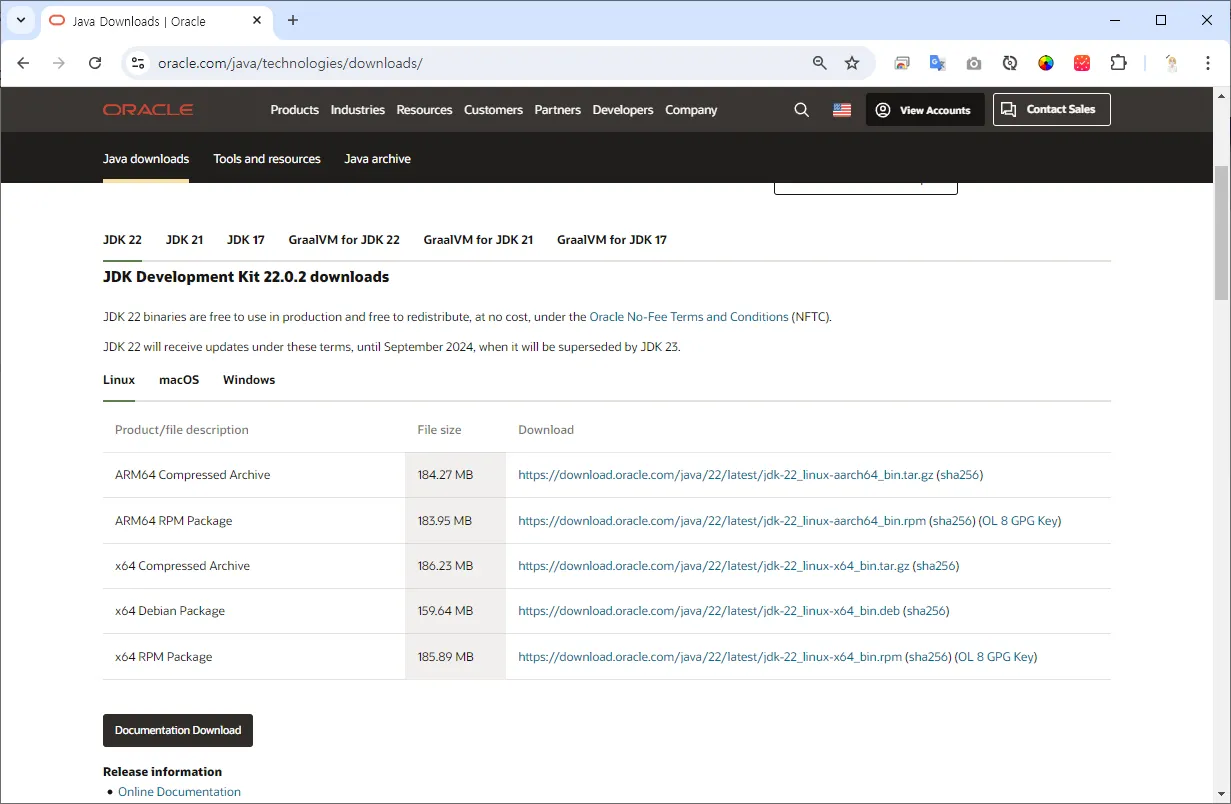Screen dimensions: 1231x804
Task: Open a new browser tab with plus
Action: click(x=293, y=20)
